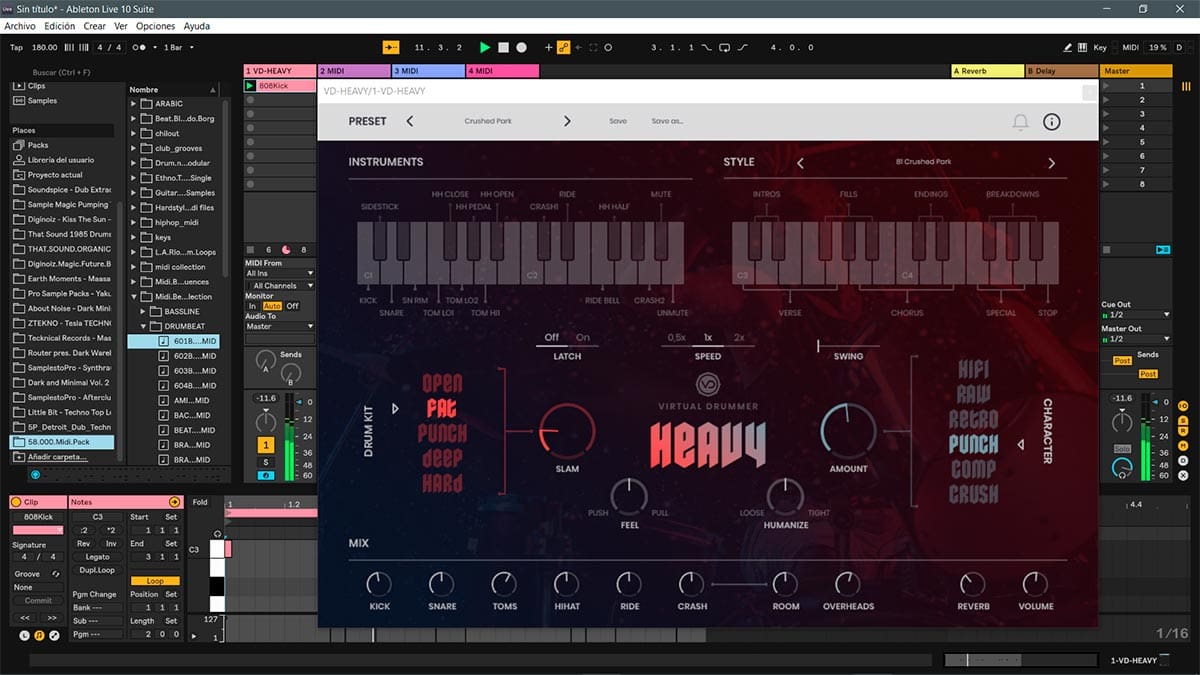The height and width of the screenshot is (675, 1200).
Task: Toggle the computer MIDI keyboard icon
Action: pyautogui.click(x=1083, y=47)
